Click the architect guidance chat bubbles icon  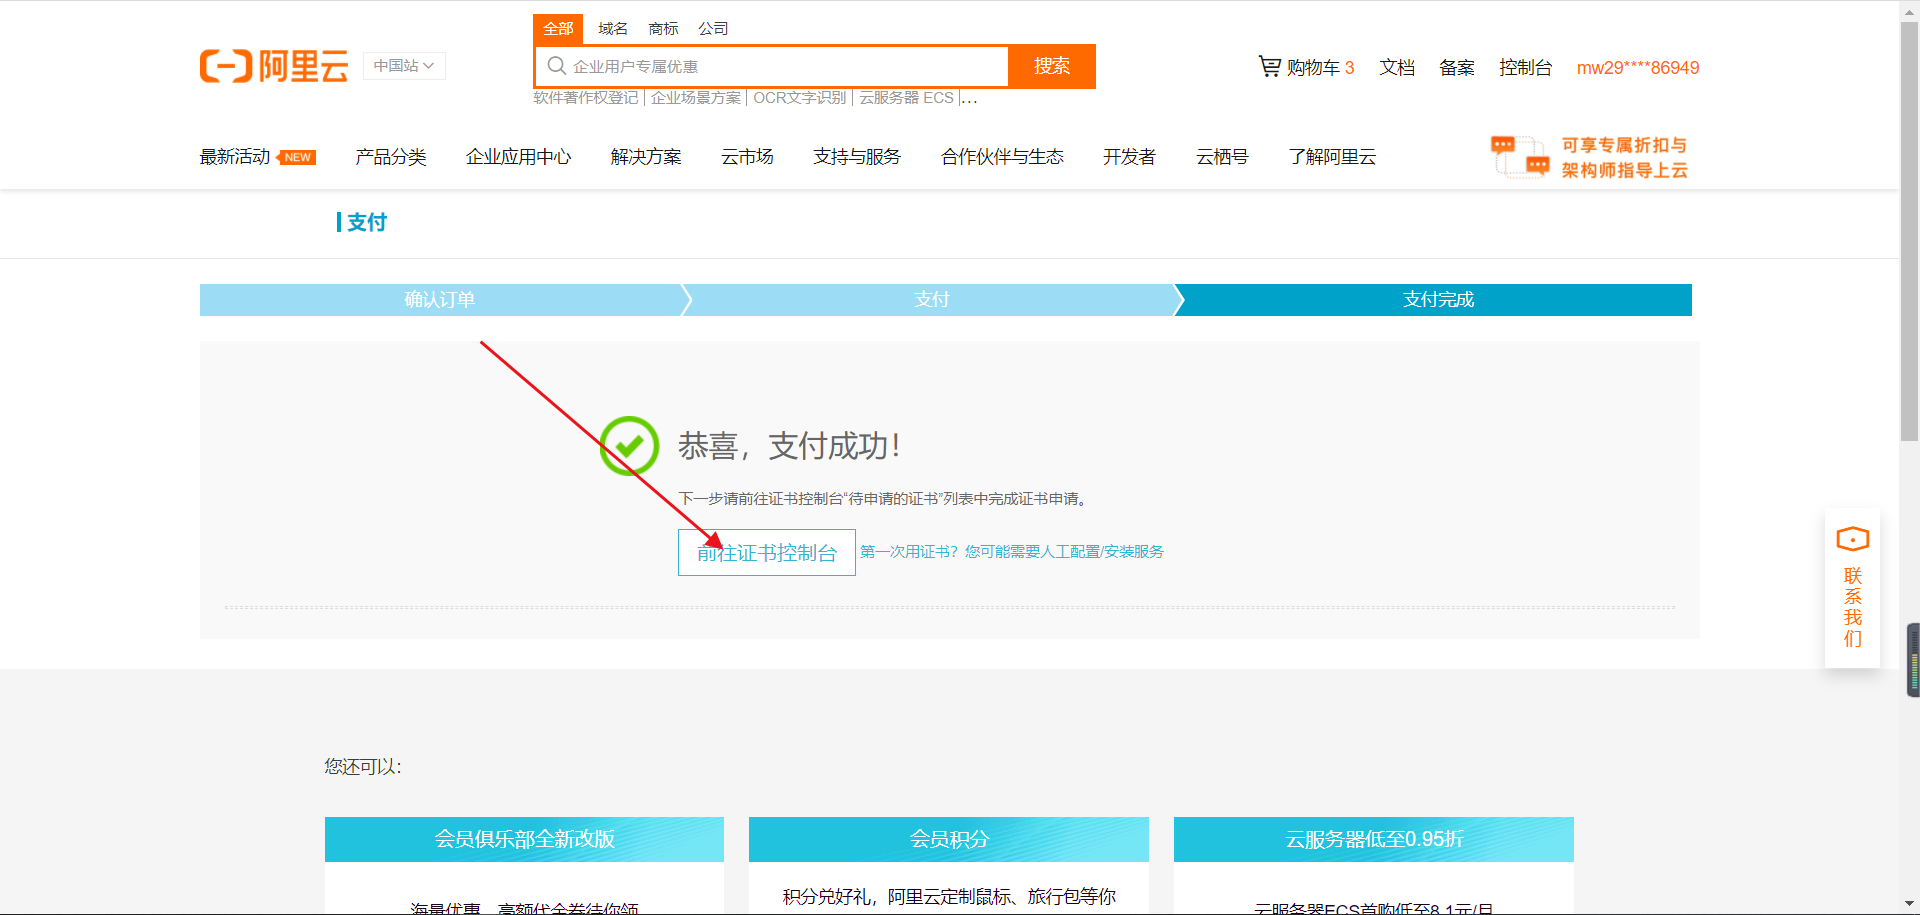coord(1520,157)
